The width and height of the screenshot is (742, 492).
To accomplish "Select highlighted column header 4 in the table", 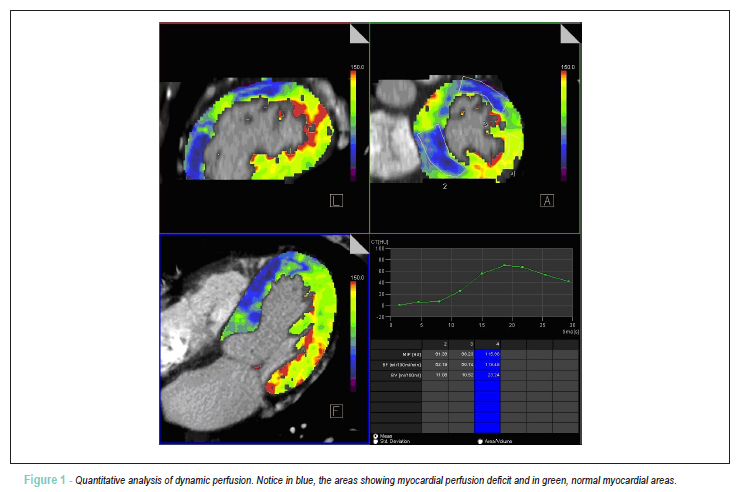I will [x=487, y=344].
